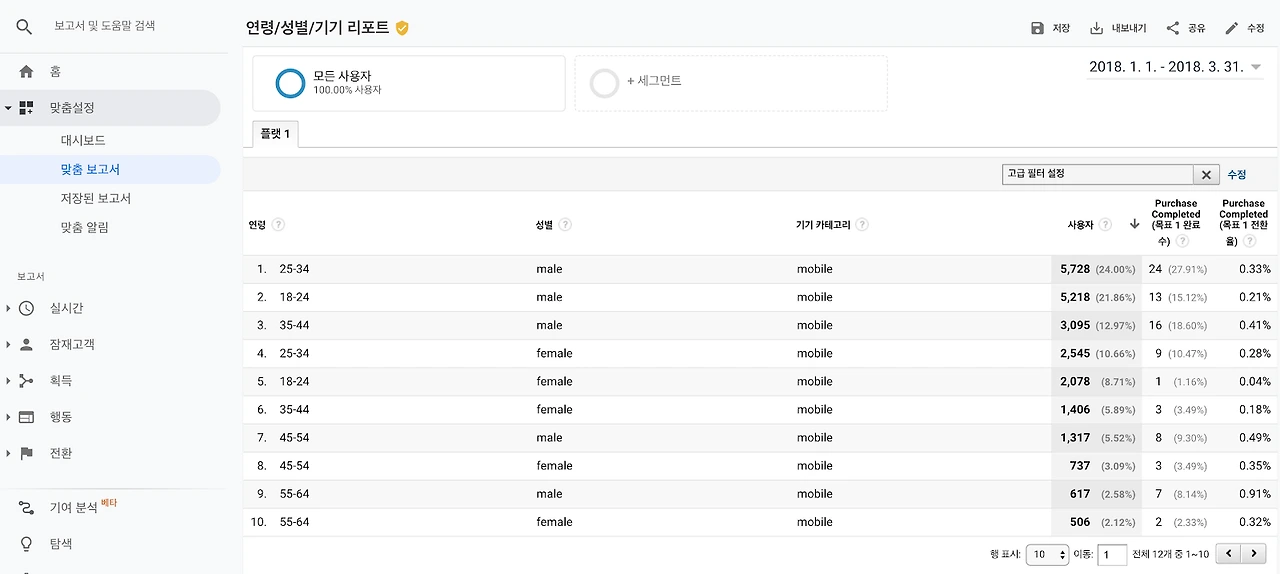This screenshot has width=1280, height=574.
Task: Expand the 잠재고객 report section
Action: click(x=8, y=344)
